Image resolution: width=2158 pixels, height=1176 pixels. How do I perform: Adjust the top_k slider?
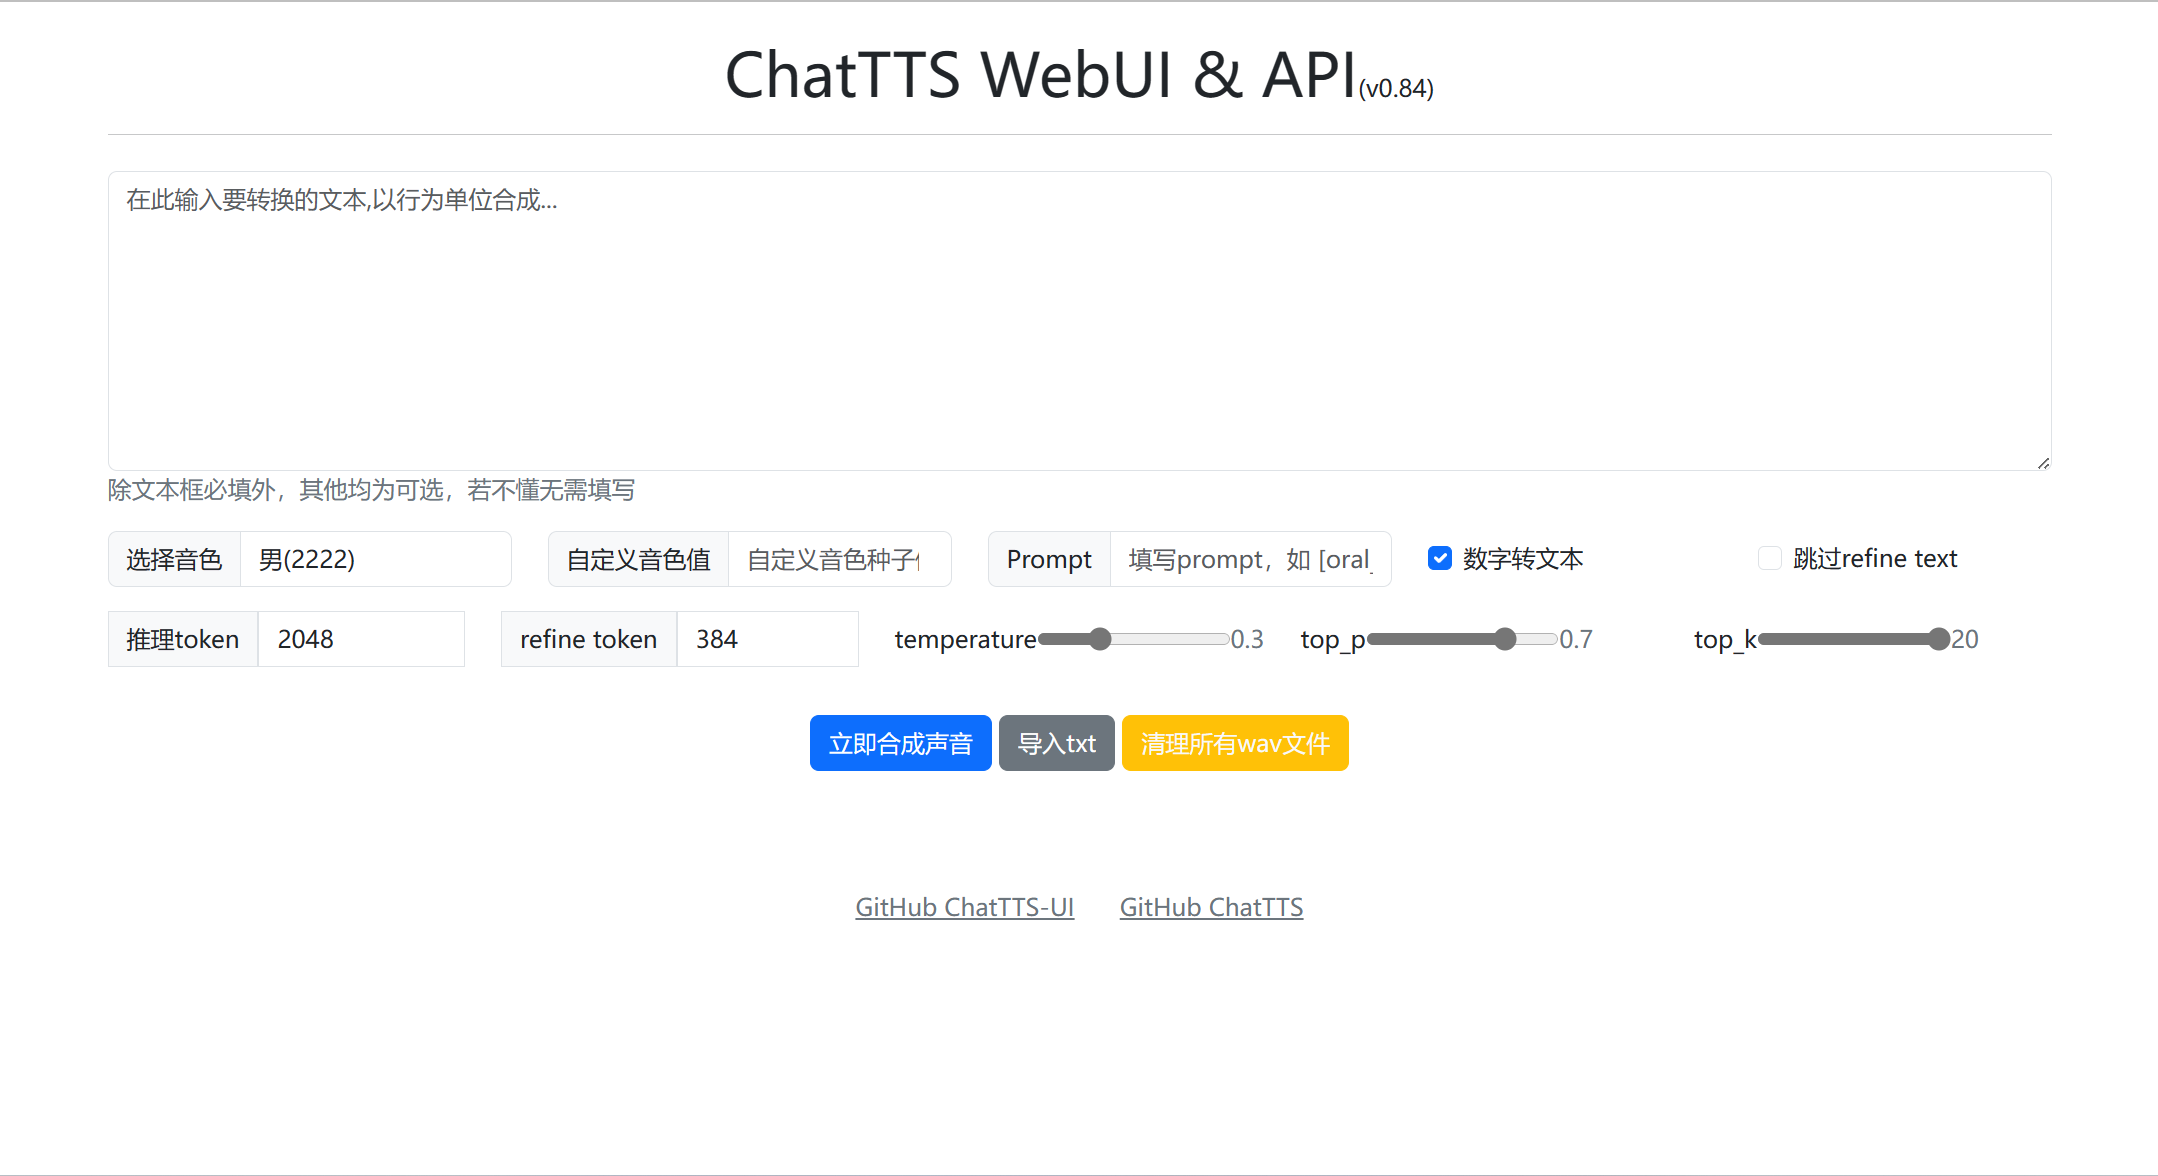click(x=1854, y=639)
